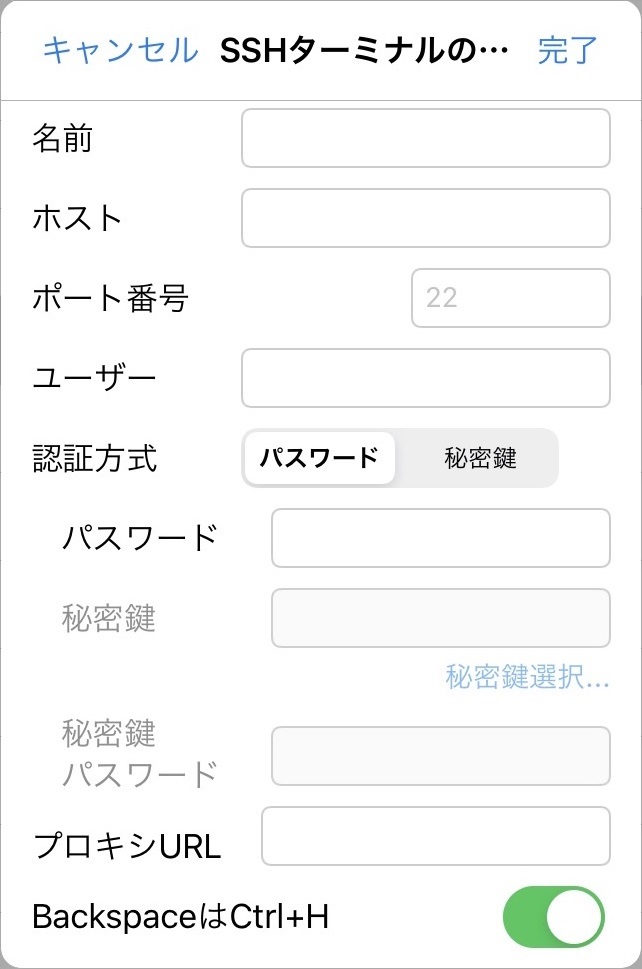Click the indented パスワード entry field

tap(440, 538)
